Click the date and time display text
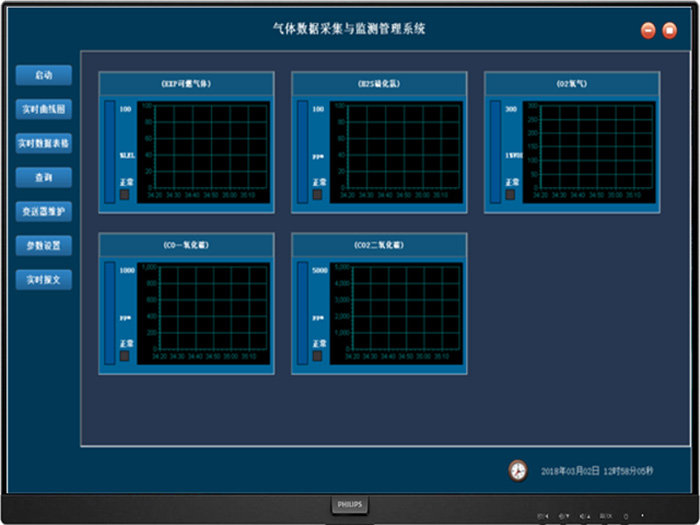Image resolution: width=700 pixels, height=525 pixels. tap(597, 471)
